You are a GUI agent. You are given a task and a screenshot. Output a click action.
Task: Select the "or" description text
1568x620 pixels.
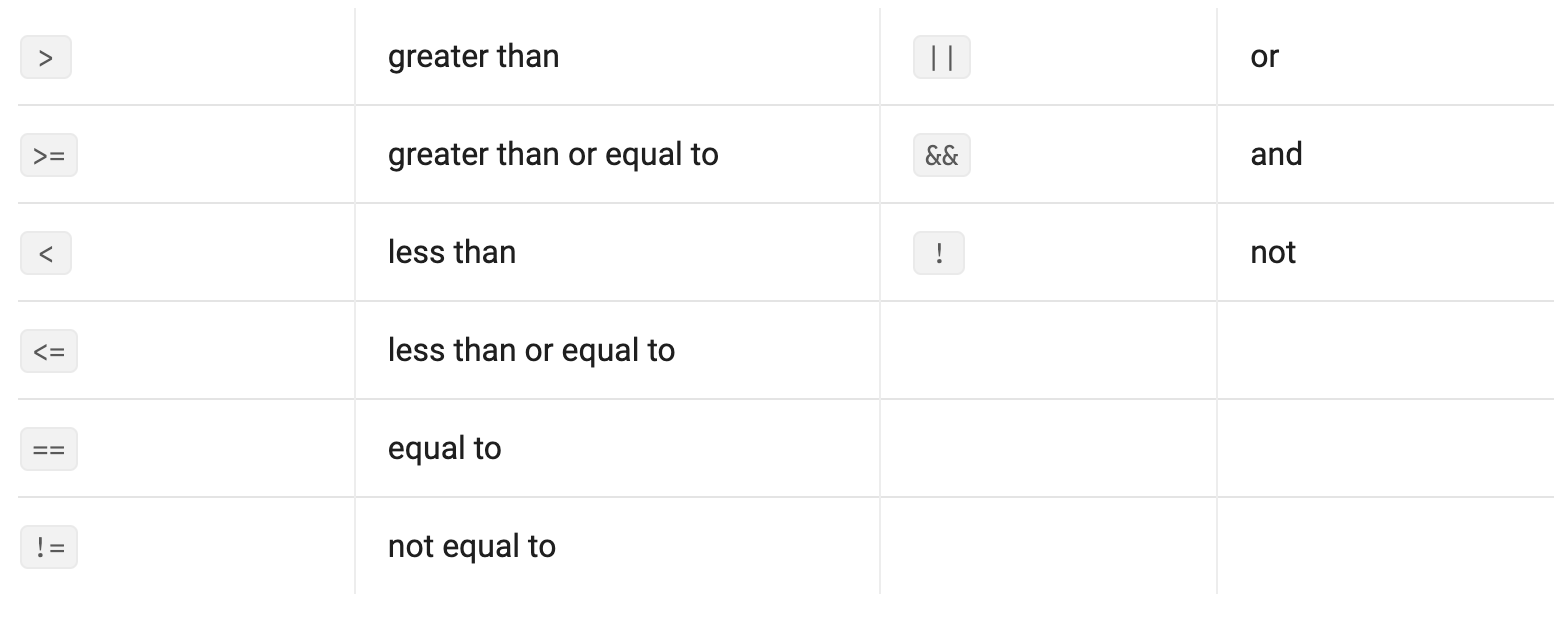pos(1264,56)
